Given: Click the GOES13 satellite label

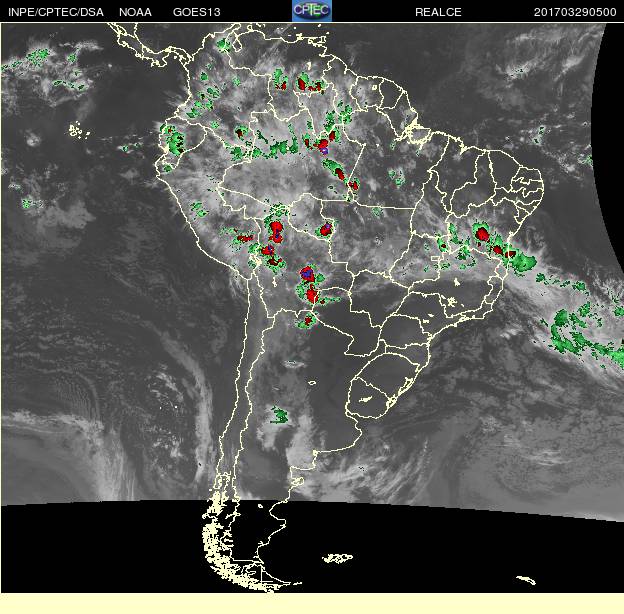Looking at the screenshot, I should point(197,12).
